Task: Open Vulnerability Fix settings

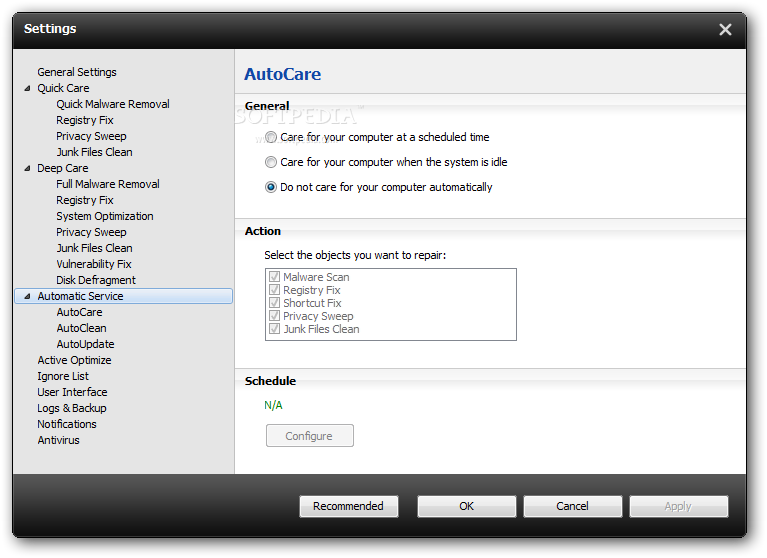Action: click(93, 264)
